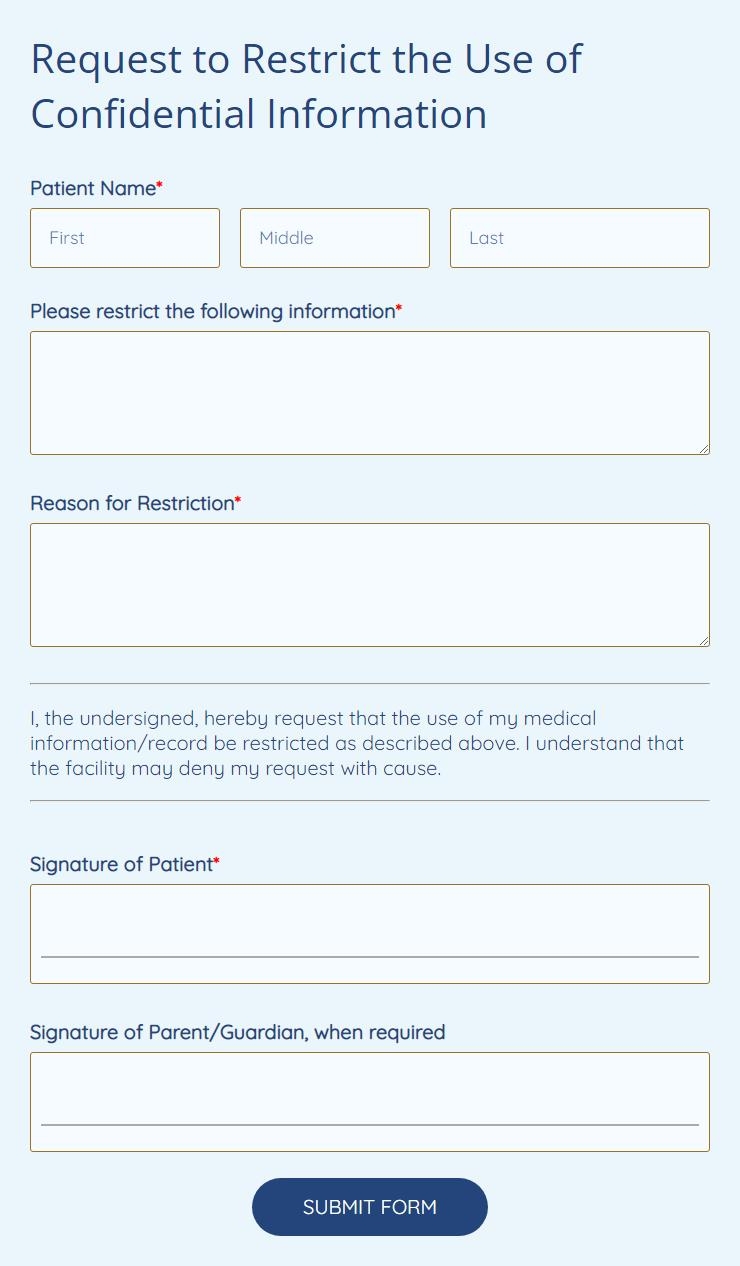The image size is (740, 1266).
Task: Click inside the Reason for Restriction text area
Action: (370, 583)
